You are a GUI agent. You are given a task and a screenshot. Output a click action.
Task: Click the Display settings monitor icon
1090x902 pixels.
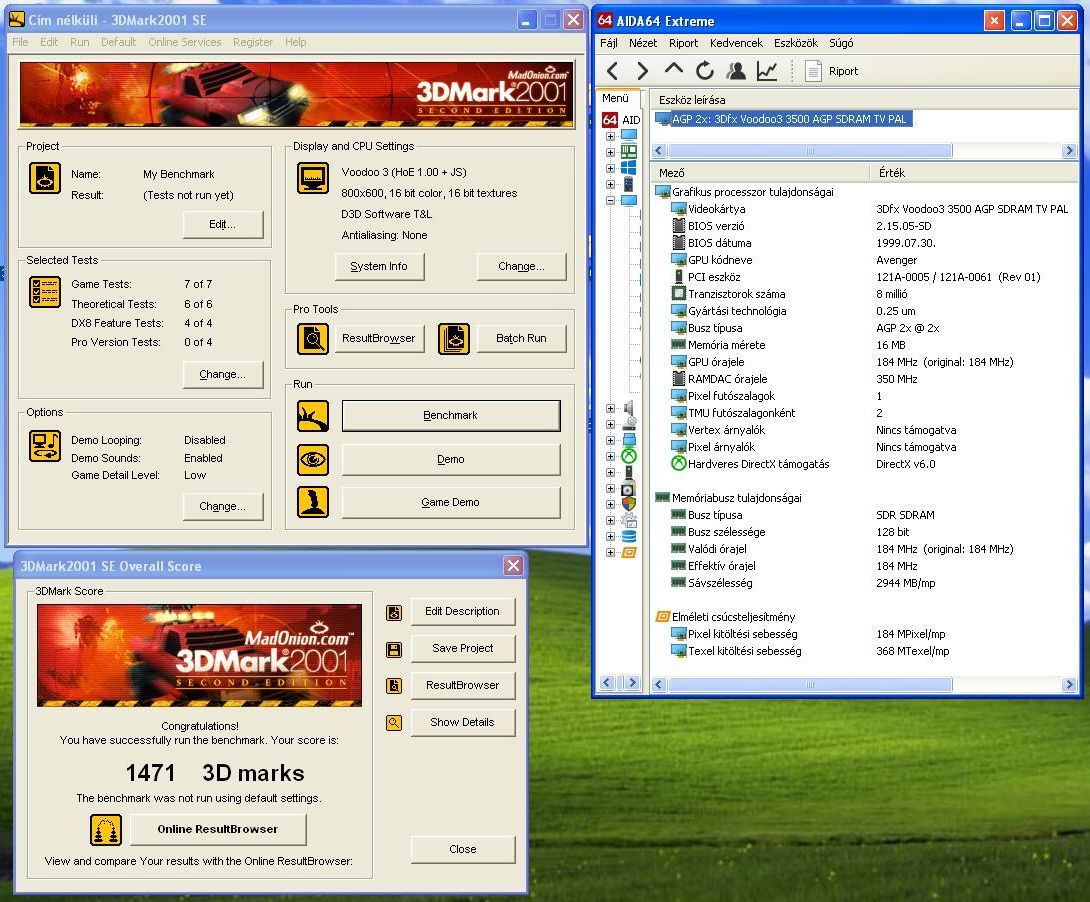313,178
